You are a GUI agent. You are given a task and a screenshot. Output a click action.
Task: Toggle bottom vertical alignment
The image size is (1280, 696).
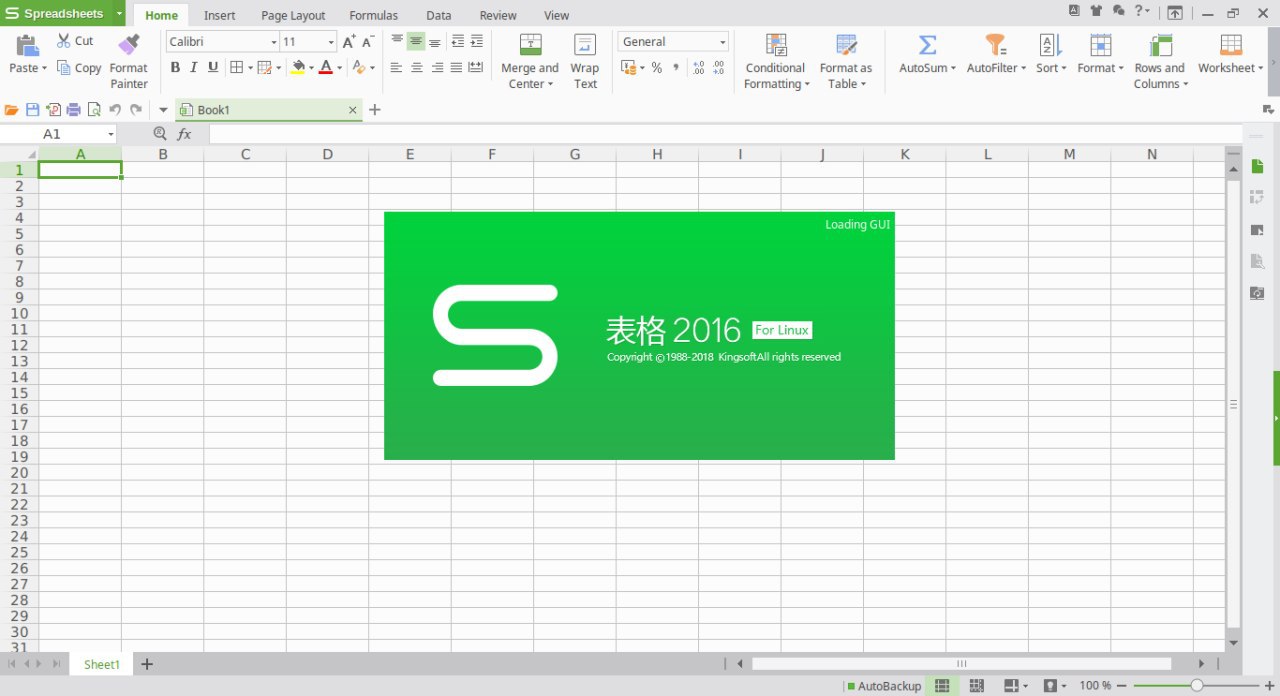435,41
